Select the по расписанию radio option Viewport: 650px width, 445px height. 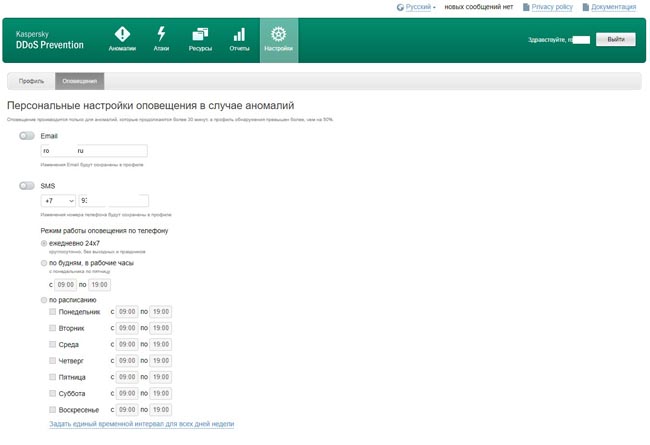(x=44, y=300)
